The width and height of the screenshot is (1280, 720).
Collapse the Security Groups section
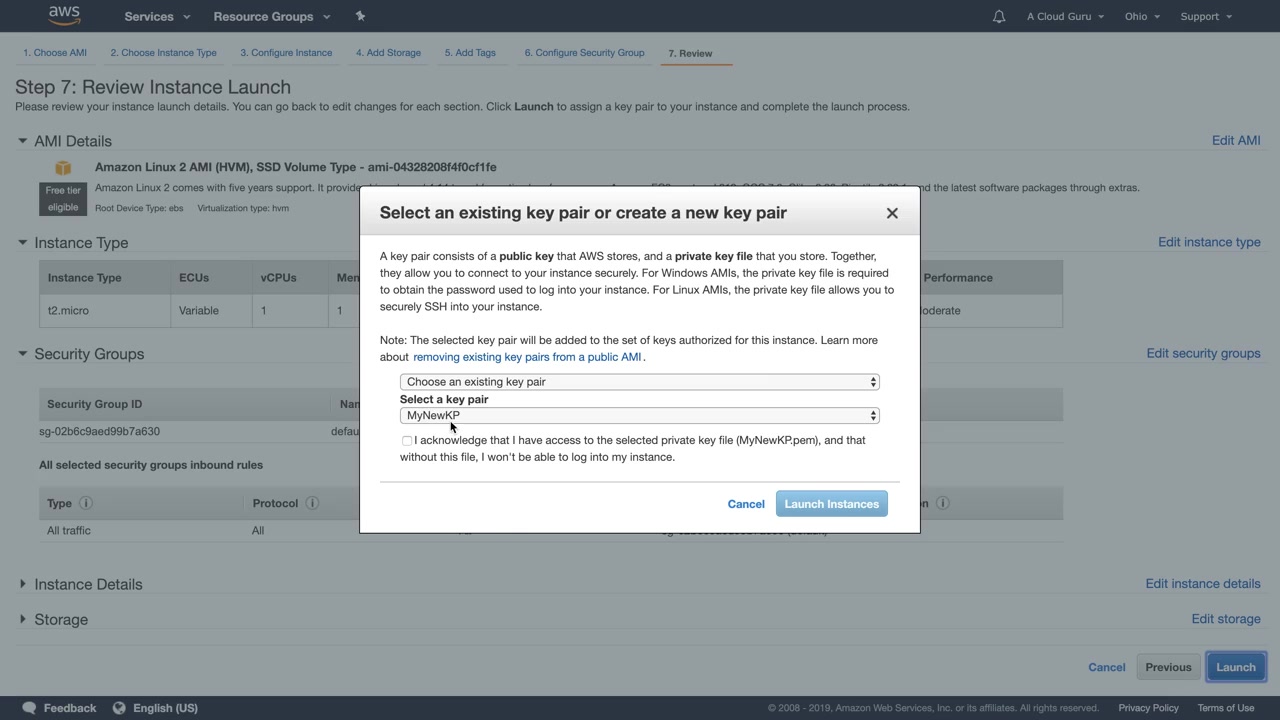[22, 353]
